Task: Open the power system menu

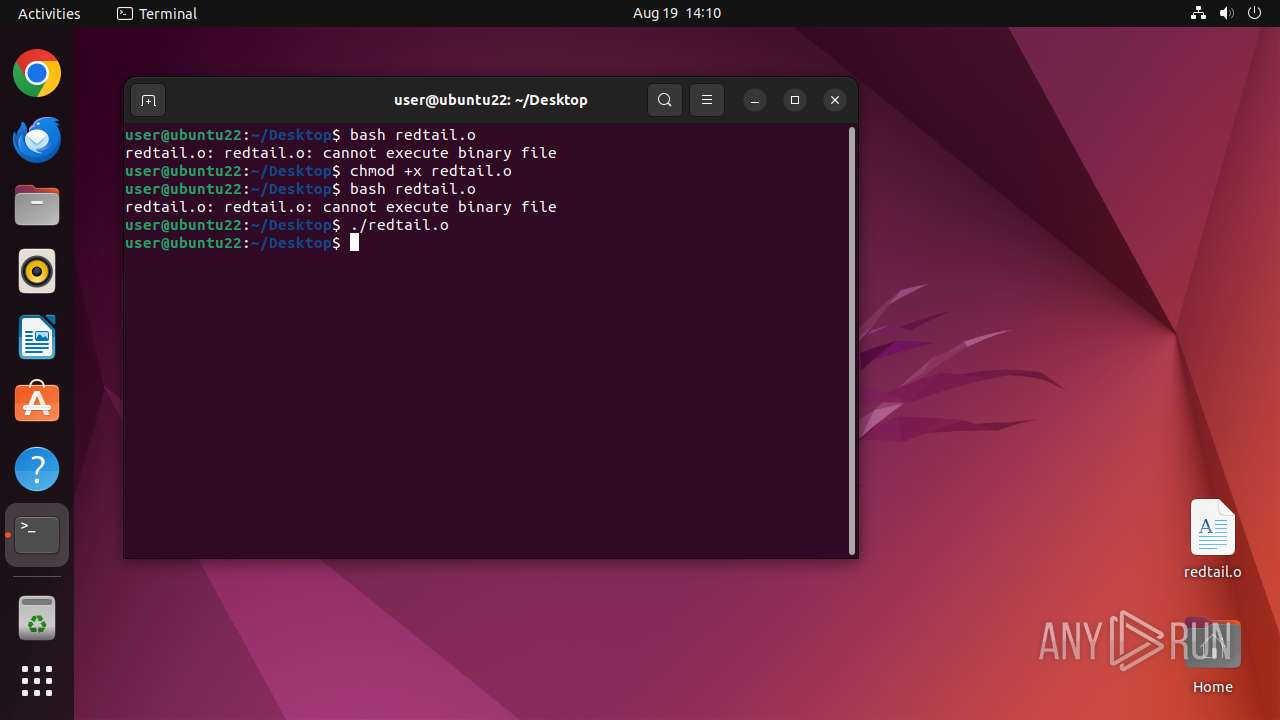Action: coord(1256,13)
